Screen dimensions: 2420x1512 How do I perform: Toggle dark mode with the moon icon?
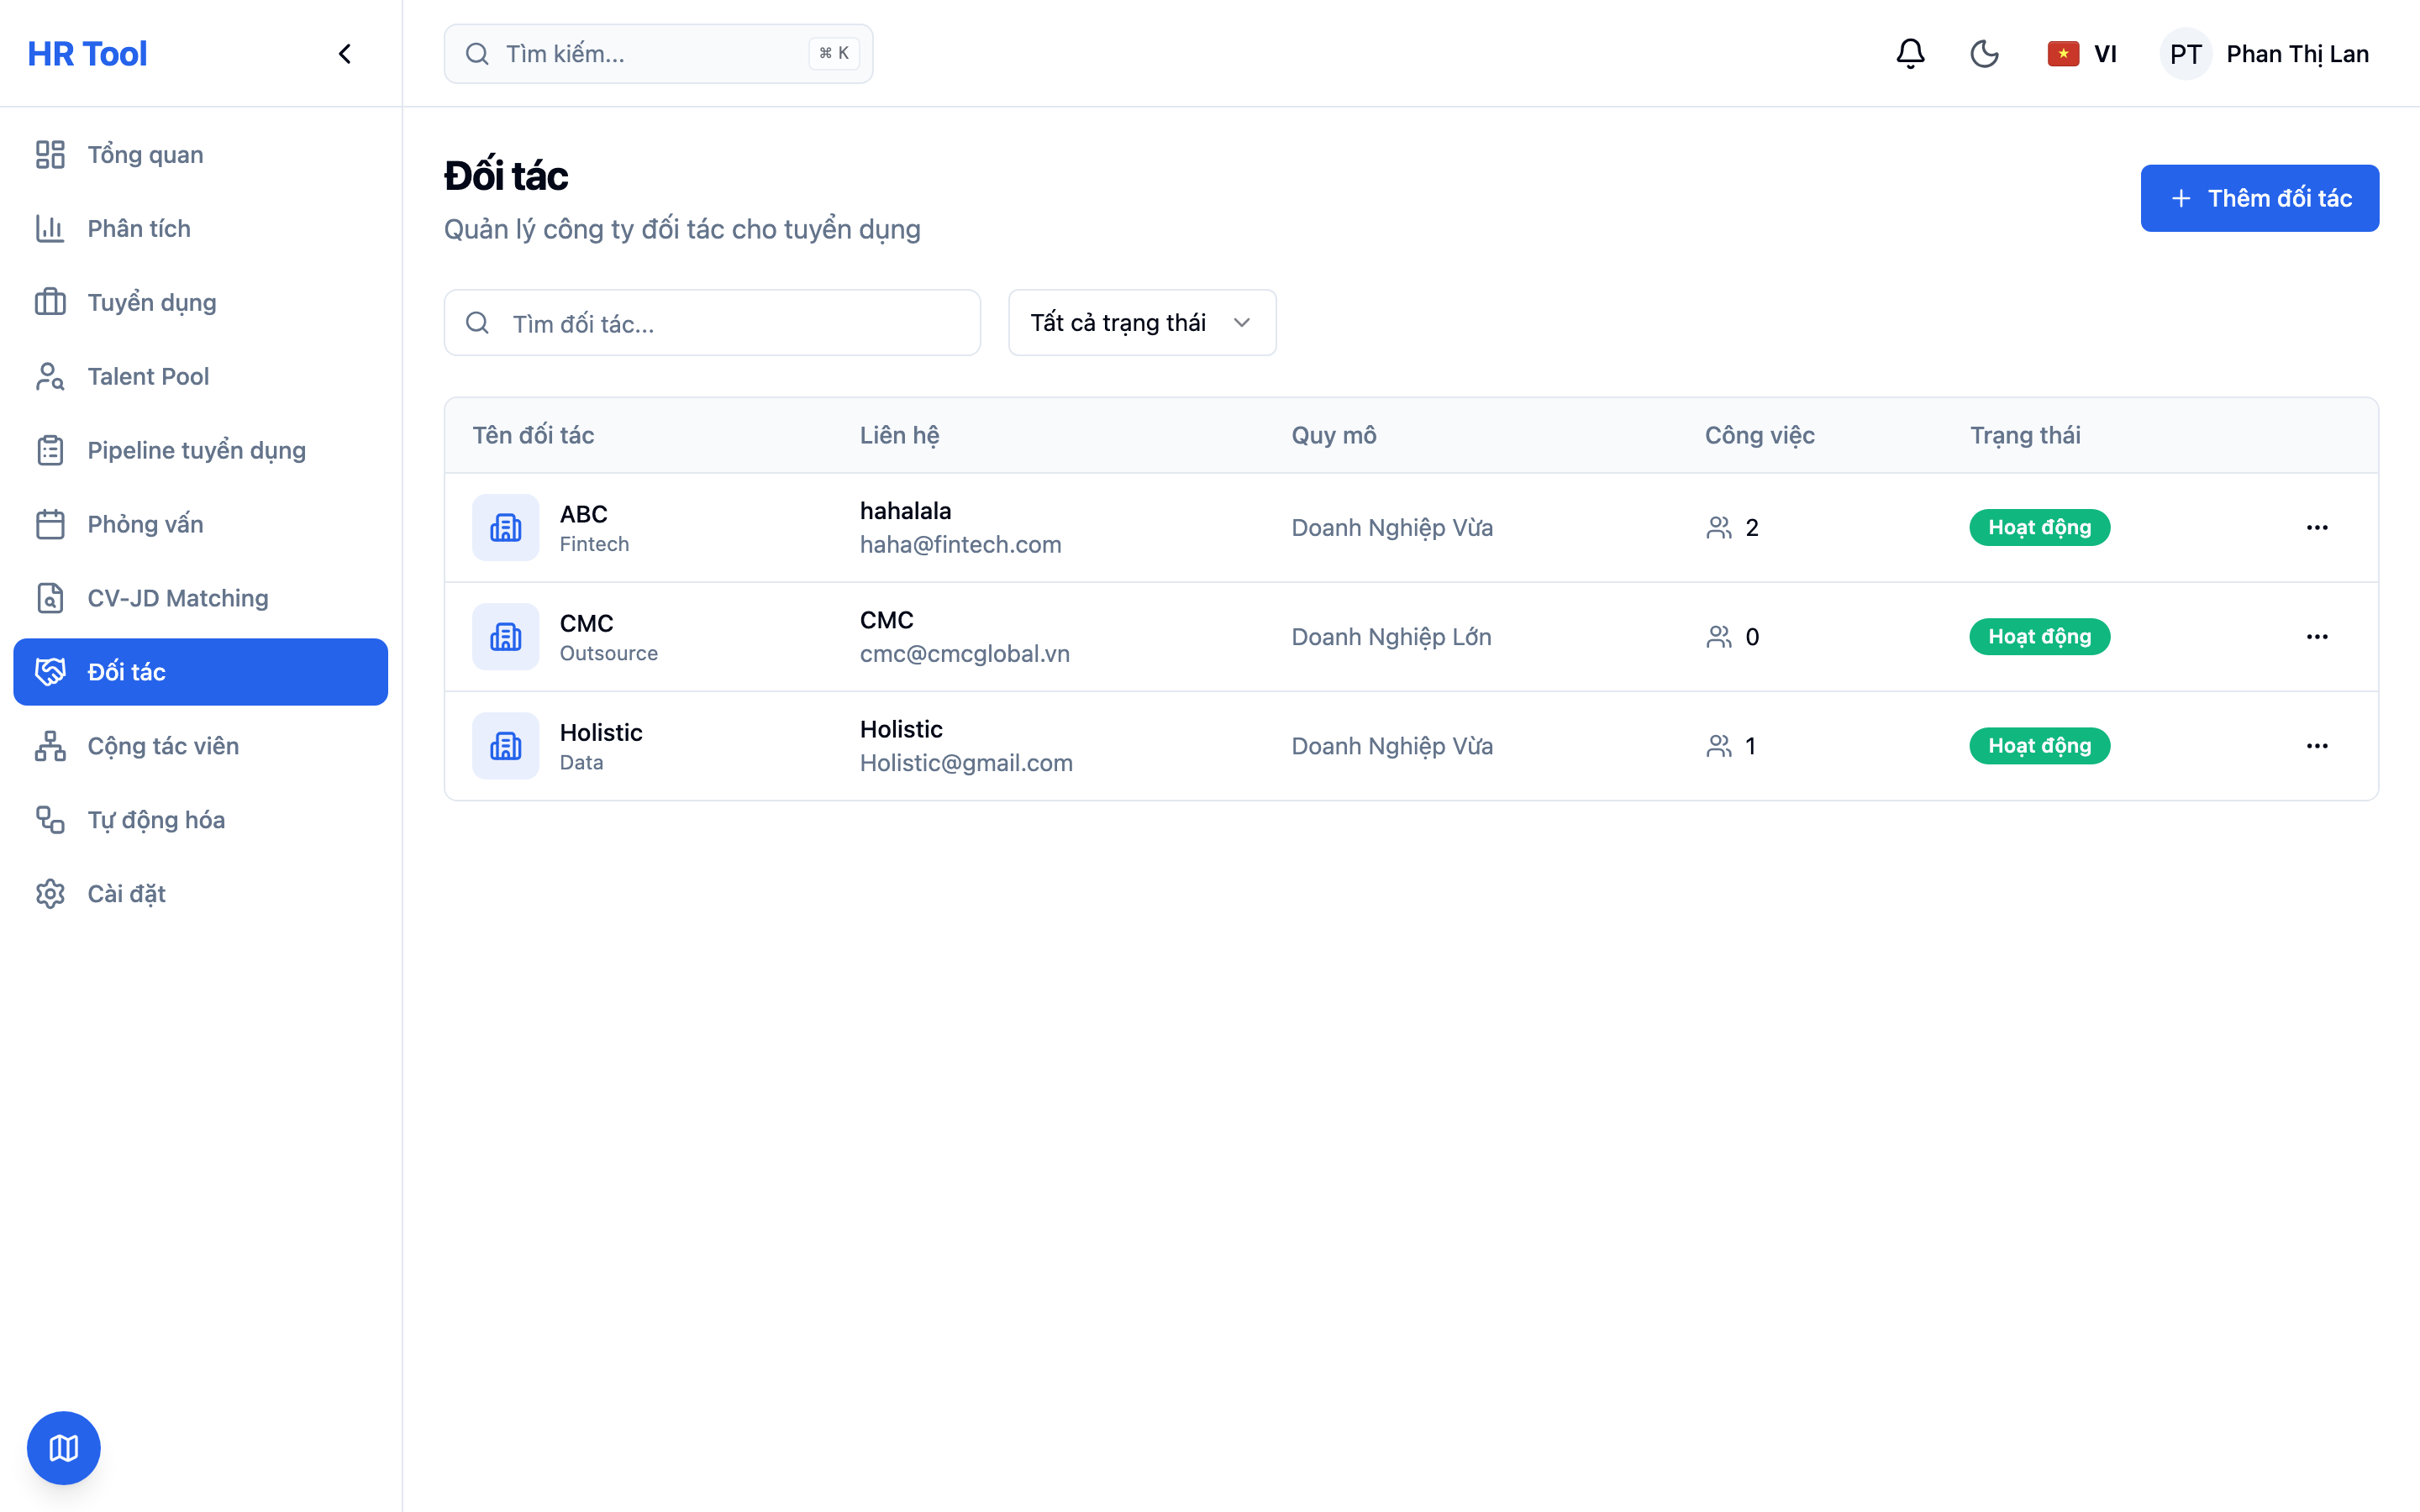click(1984, 54)
